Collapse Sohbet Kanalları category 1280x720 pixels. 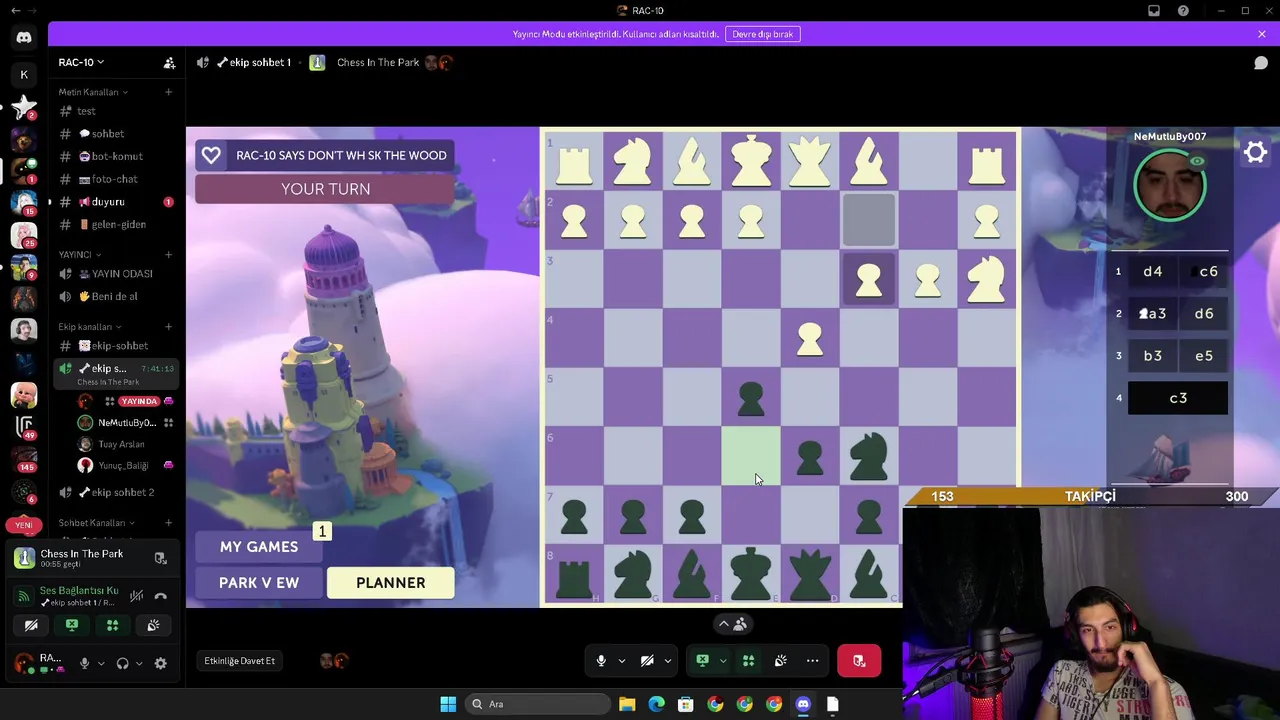(95, 523)
